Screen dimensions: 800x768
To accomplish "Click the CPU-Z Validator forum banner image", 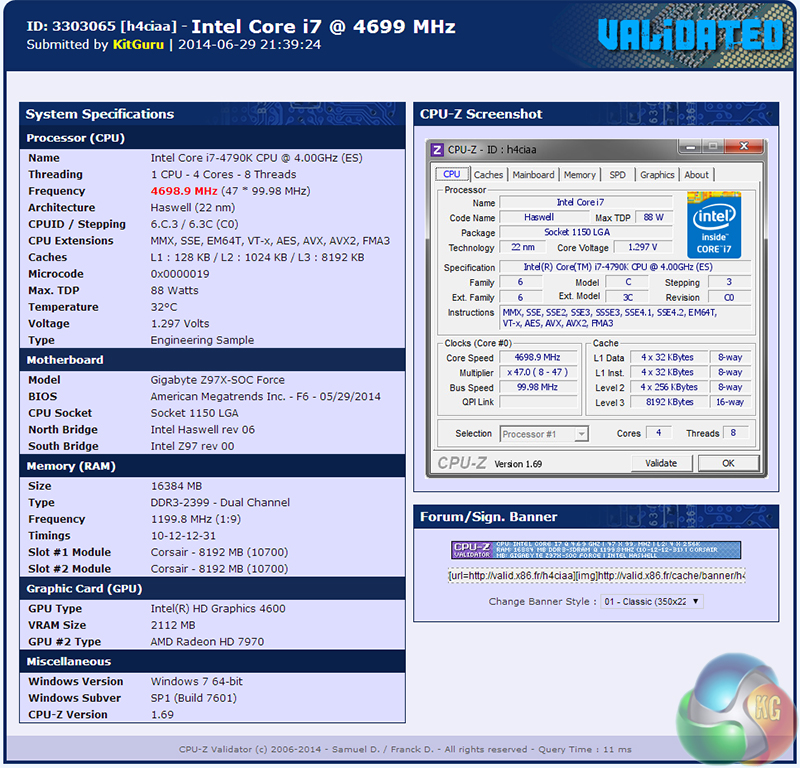I will (x=596, y=550).
